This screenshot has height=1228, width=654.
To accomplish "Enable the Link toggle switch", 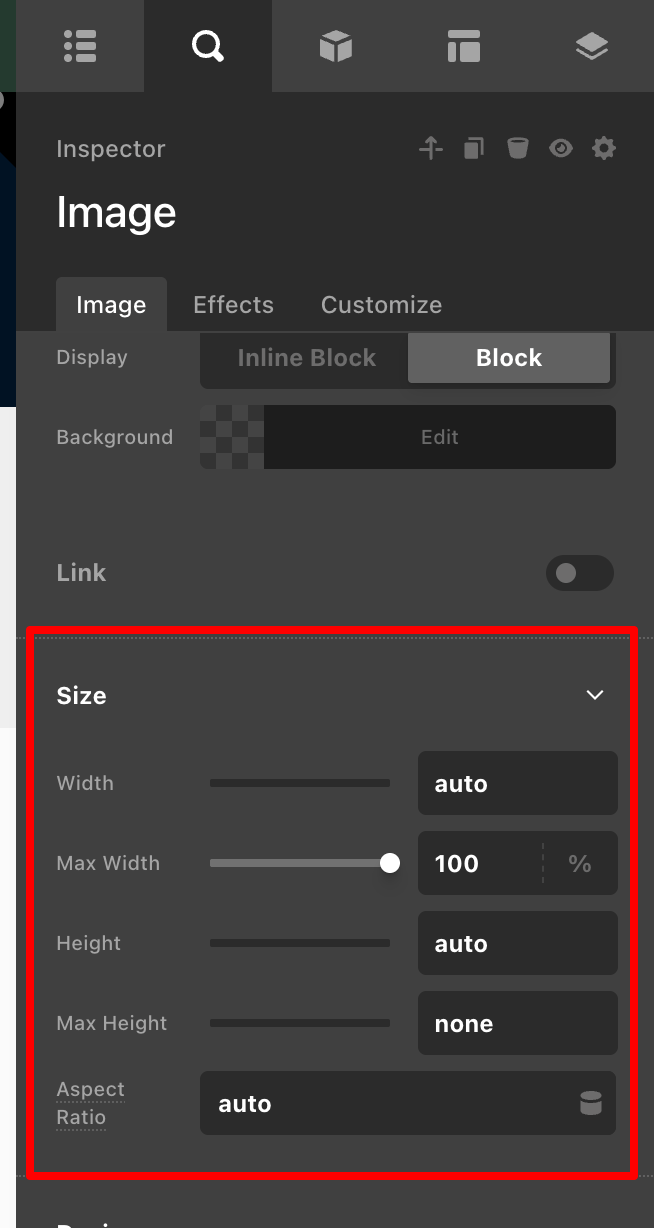I will click(579, 573).
